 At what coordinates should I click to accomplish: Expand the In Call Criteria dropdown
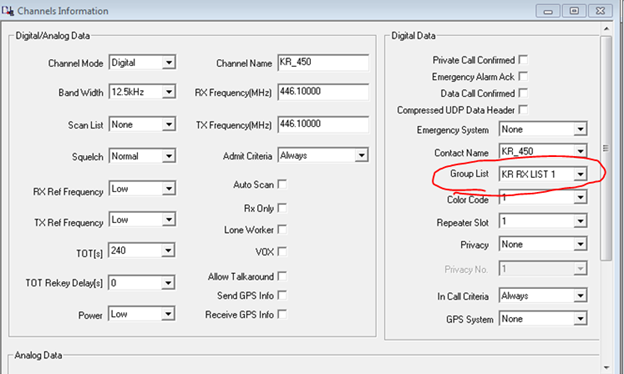pos(580,296)
